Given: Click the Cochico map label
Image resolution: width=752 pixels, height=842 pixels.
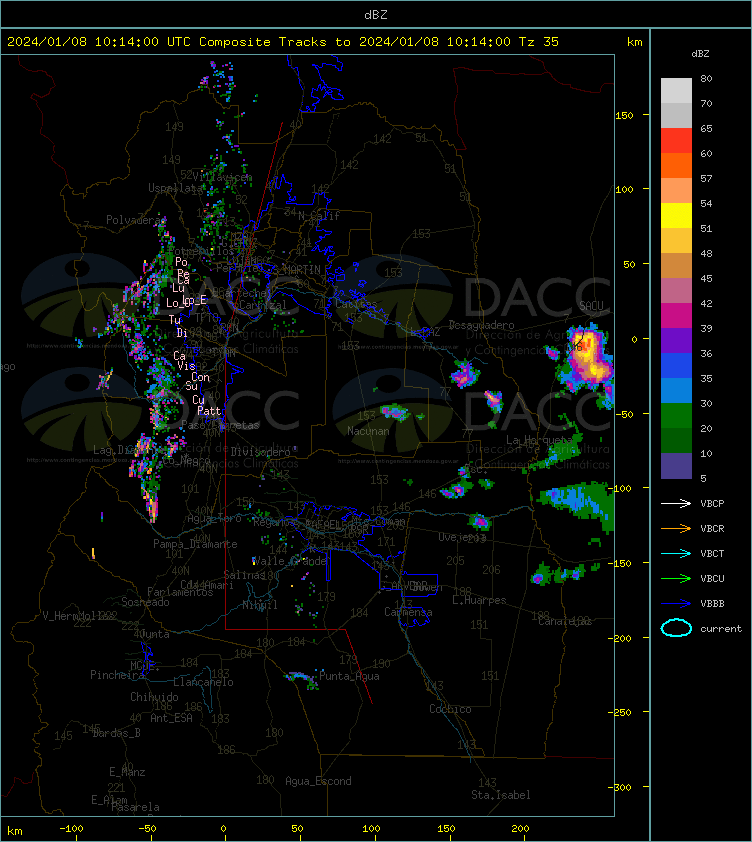Looking at the screenshot, I should (x=450, y=709).
